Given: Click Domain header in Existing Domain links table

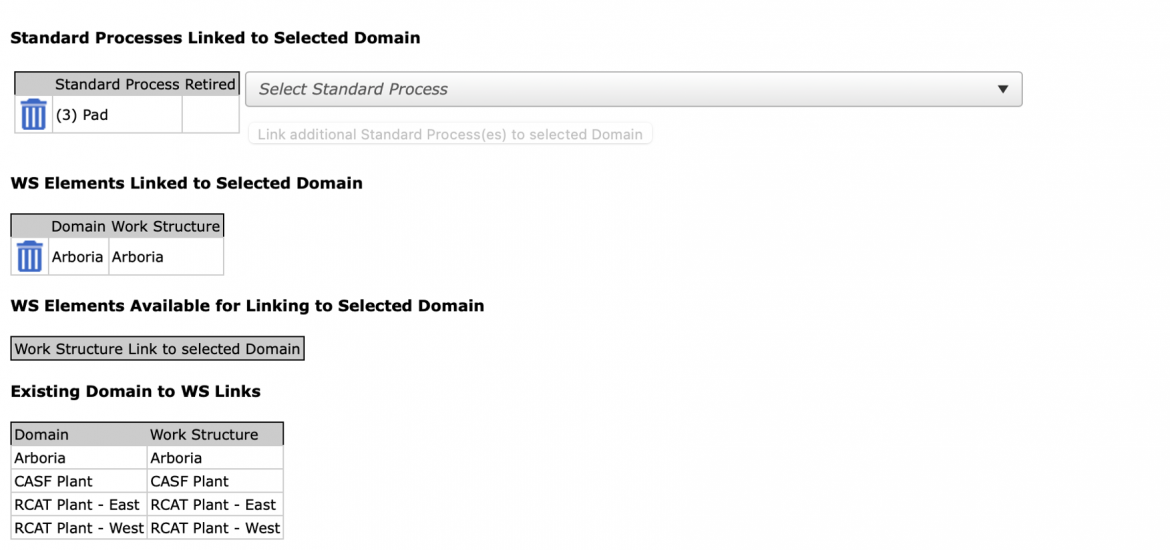Looking at the screenshot, I should tap(79, 434).
